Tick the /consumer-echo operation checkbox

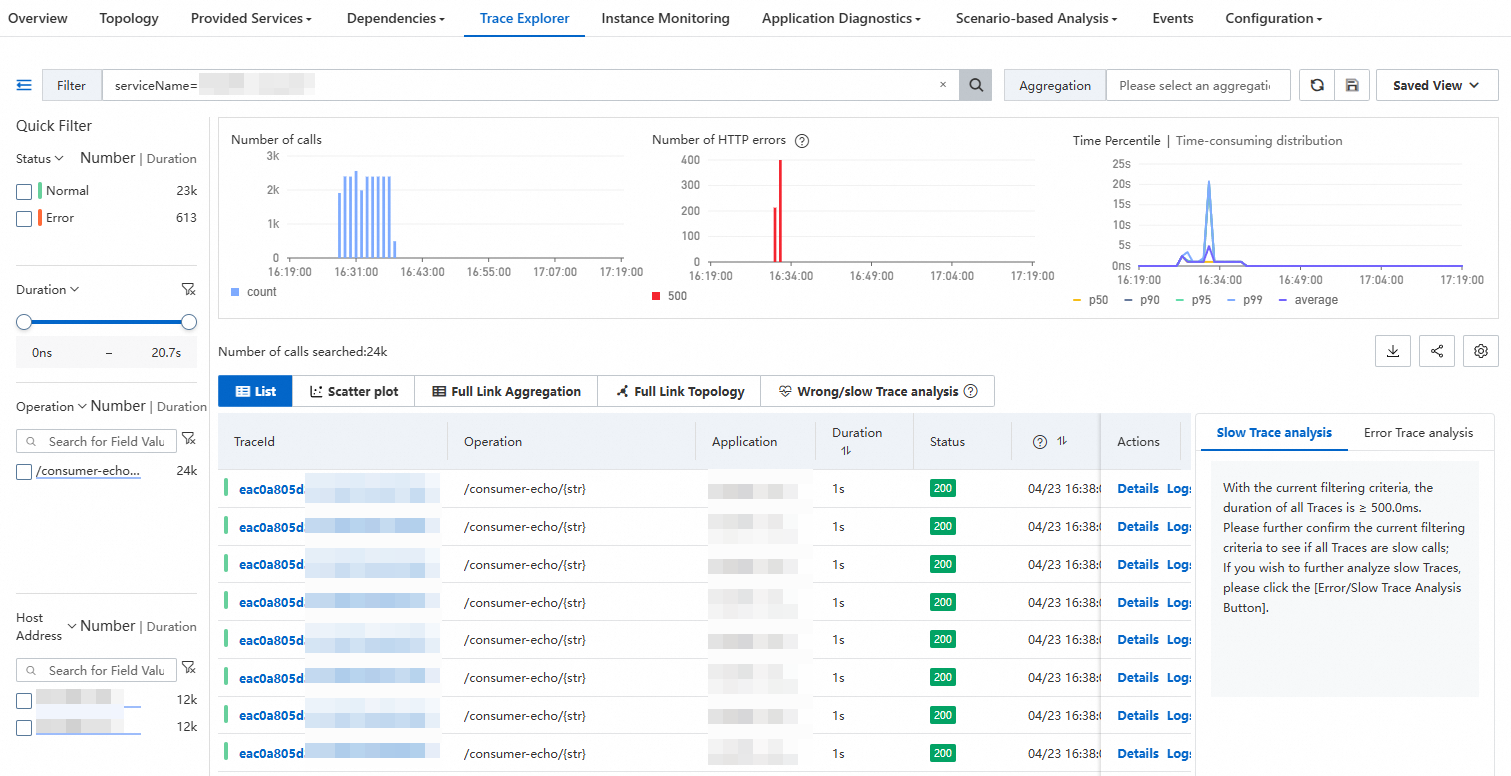[x=24, y=472]
